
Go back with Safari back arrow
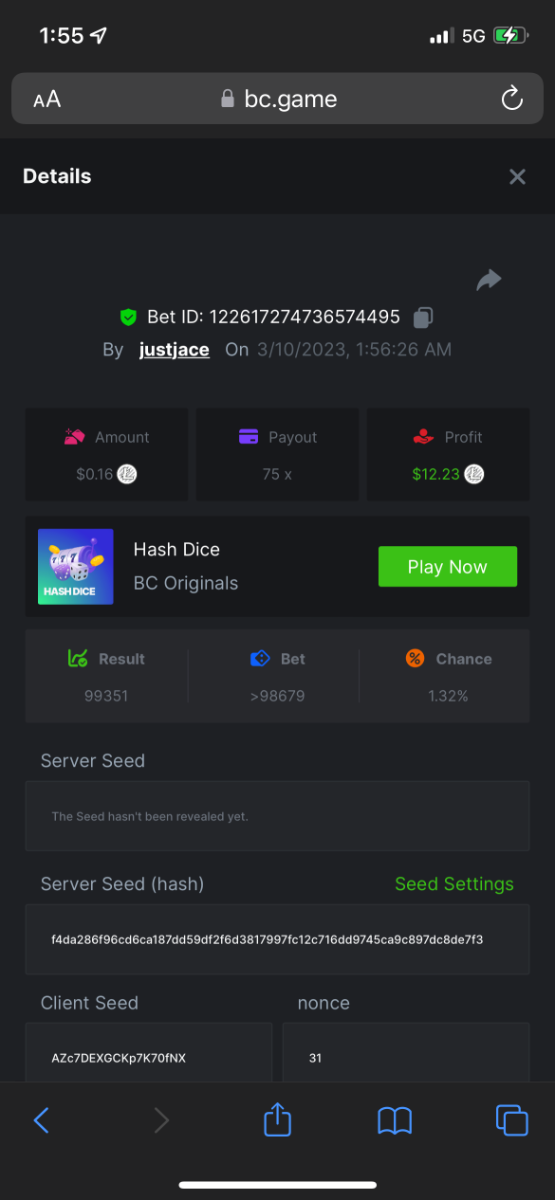[41, 1120]
